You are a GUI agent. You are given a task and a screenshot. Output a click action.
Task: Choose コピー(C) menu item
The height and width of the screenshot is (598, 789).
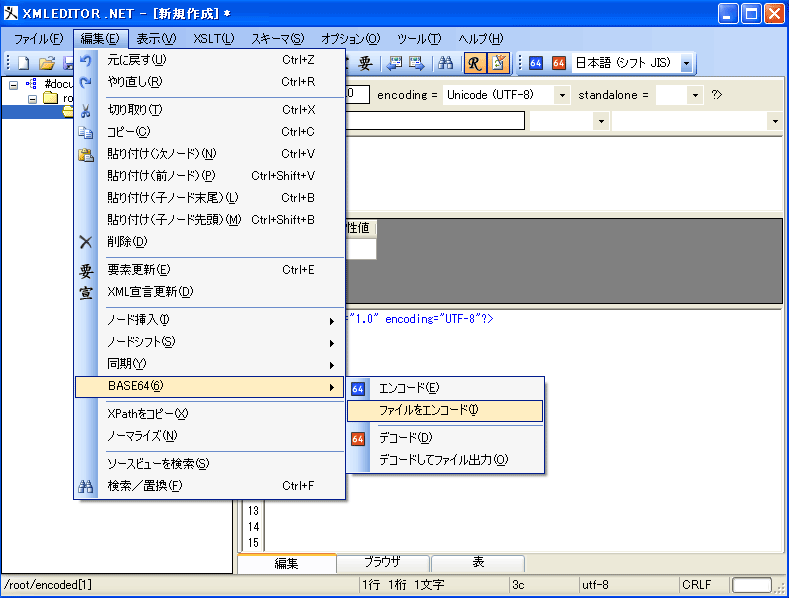tap(209, 132)
